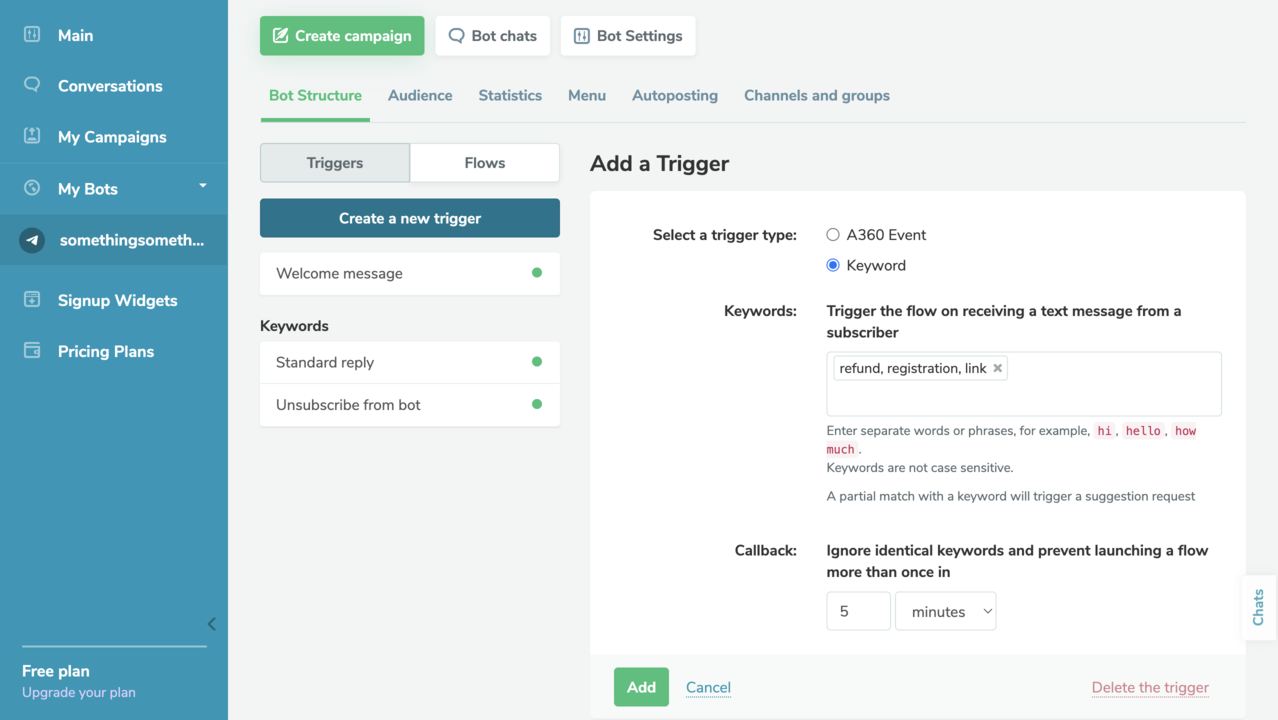The width and height of the screenshot is (1278, 720).
Task: Switch to the Audience tab
Action: click(420, 95)
